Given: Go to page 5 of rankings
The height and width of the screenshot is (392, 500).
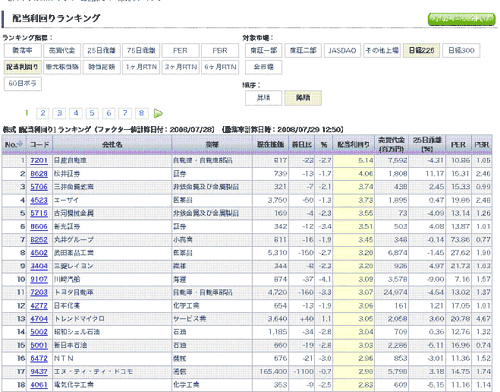Looking at the screenshot, I should point(92,113).
